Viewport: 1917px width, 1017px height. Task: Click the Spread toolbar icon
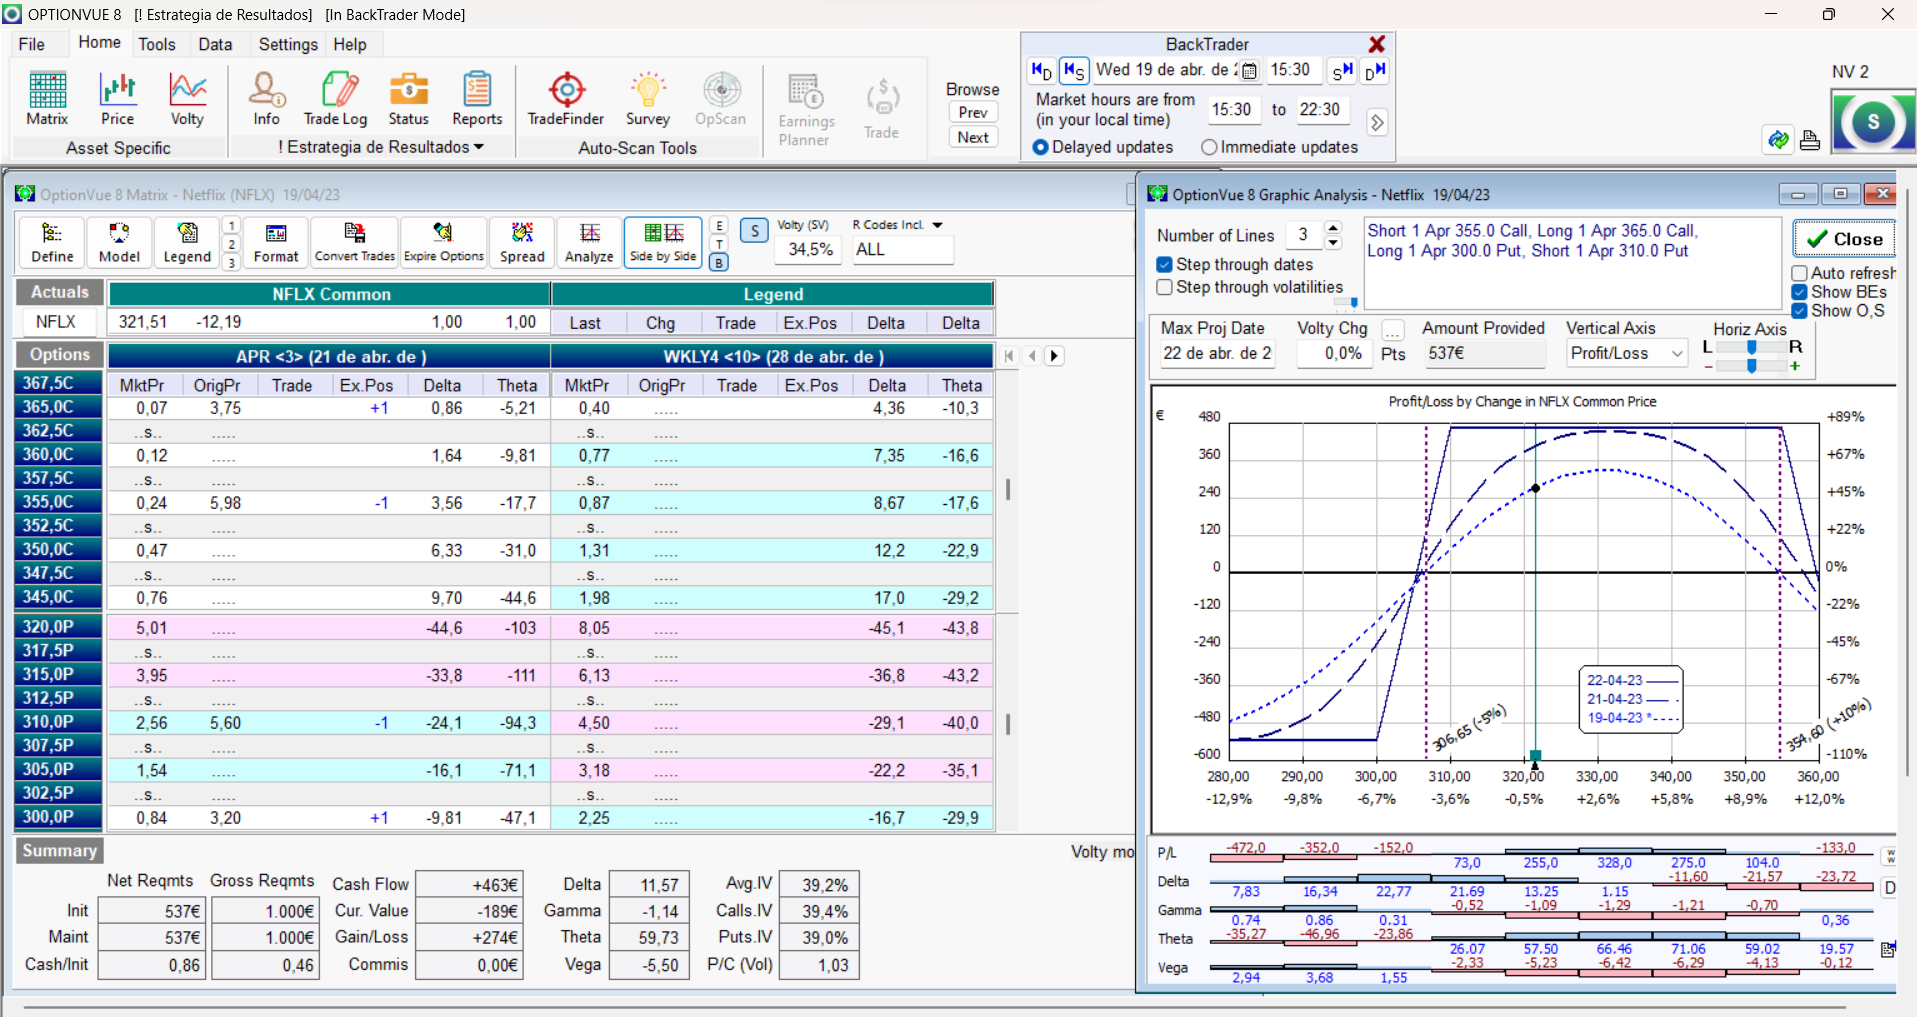pos(522,243)
